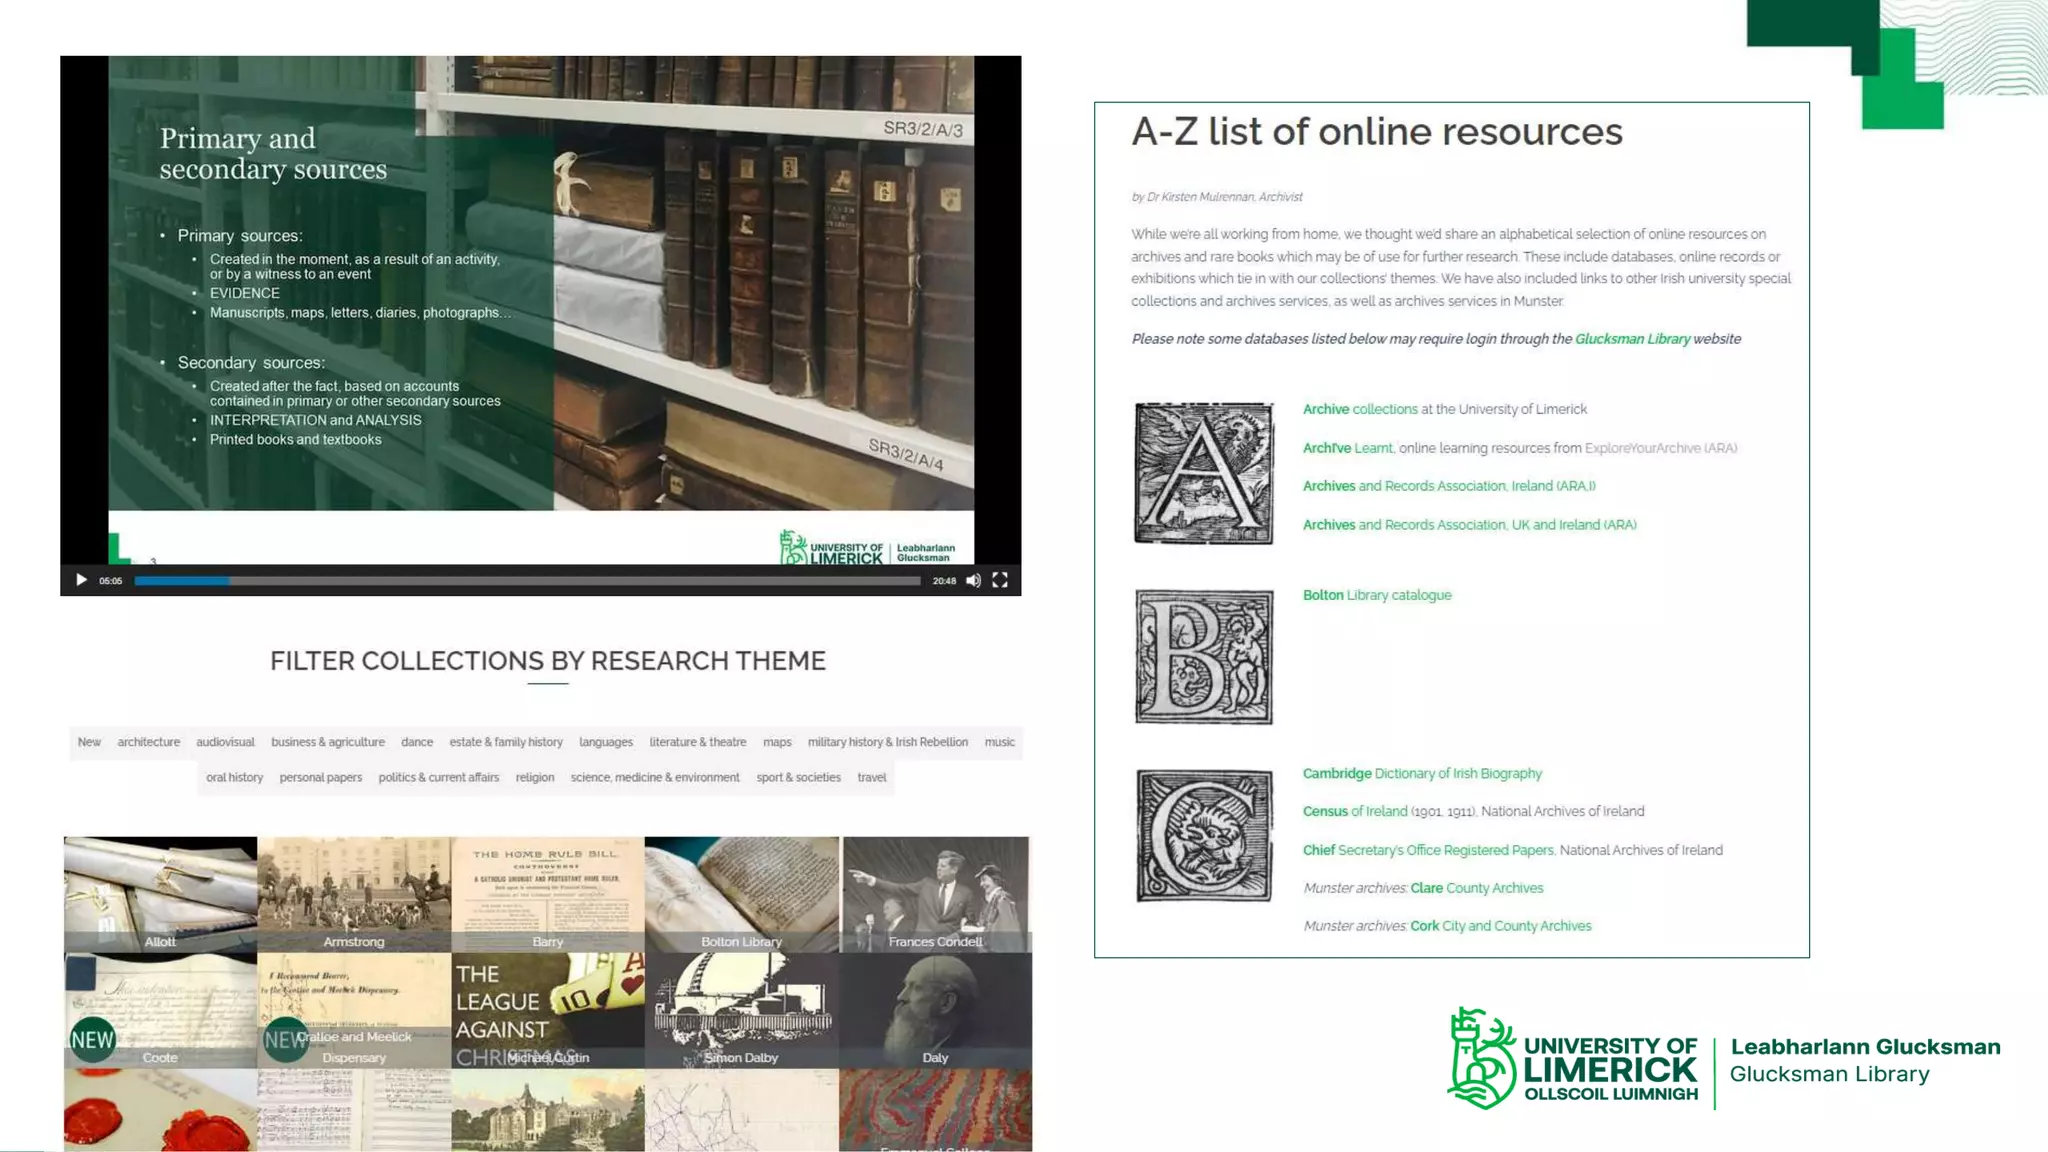Image resolution: width=2048 pixels, height=1152 pixels.
Task: Open the Frances Condell collection thumbnail
Action: click(x=935, y=894)
